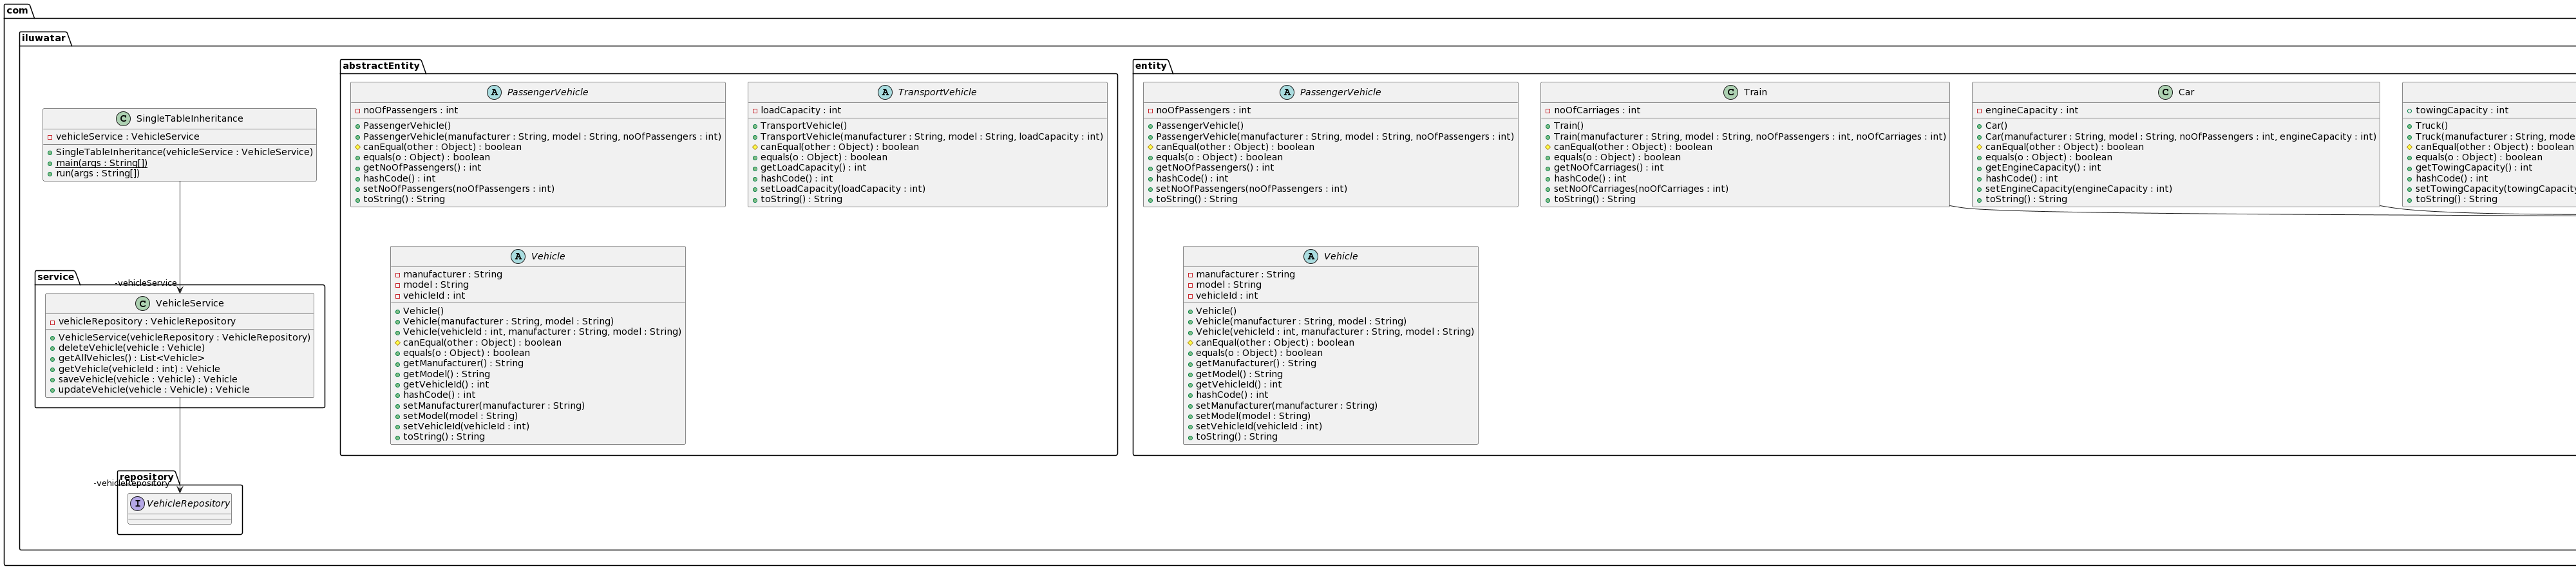Screen dimensions: 2576x569
Task: Click abstract icon of entity PassengerVehicle
Action: [1287, 92]
